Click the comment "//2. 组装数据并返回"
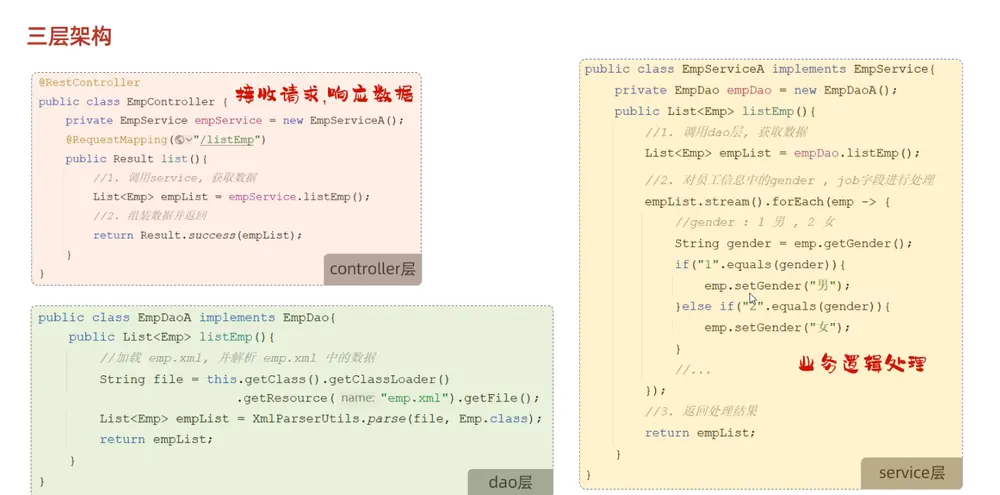 click(150, 216)
